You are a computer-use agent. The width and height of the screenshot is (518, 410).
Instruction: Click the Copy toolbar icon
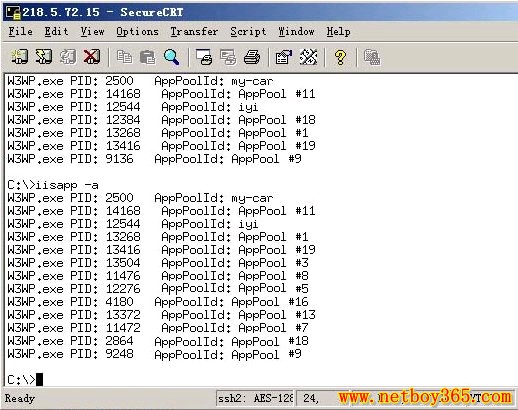124,57
